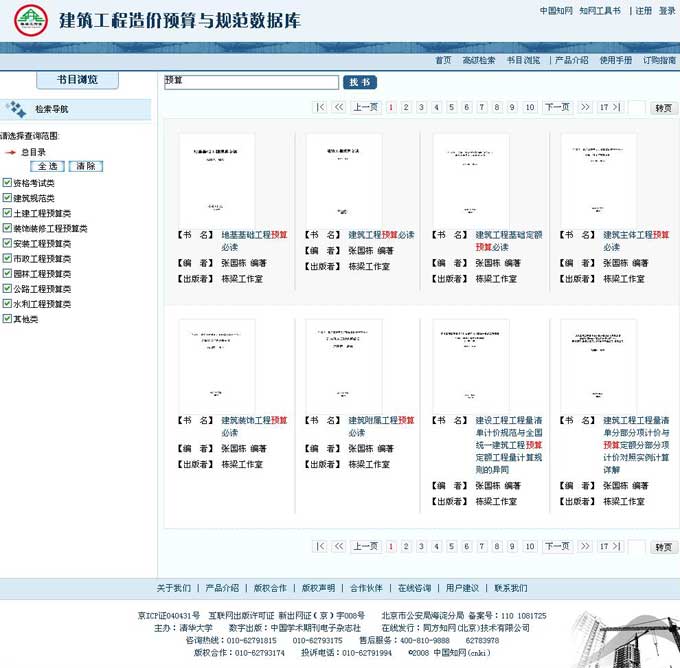The width and height of the screenshot is (680, 668).
Task: Uncheck the 资格考试类 checkbox
Action: click(x=7, y=184)
